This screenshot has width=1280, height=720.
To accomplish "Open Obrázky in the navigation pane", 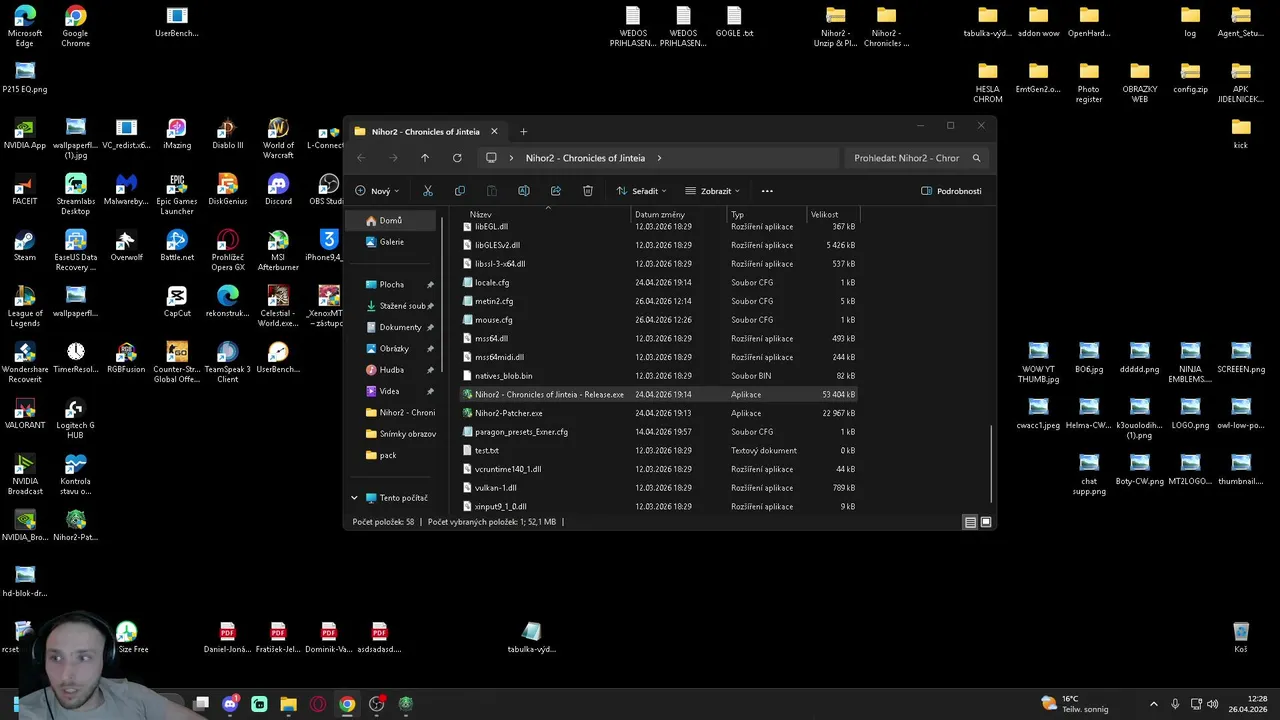I will pos(392,349).
